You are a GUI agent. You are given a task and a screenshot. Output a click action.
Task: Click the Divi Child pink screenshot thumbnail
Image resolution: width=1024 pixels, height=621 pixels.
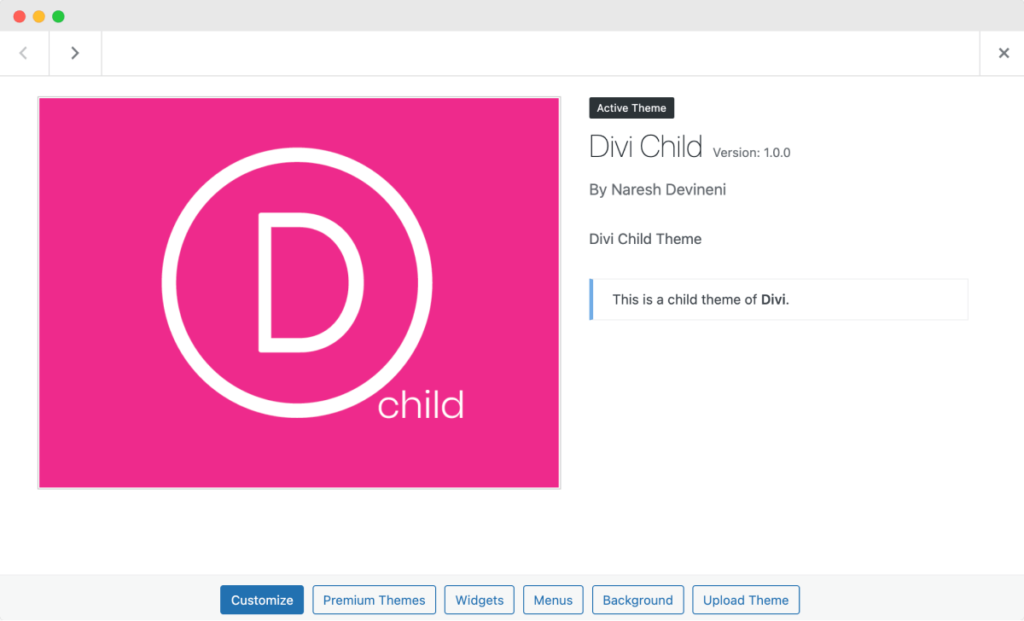point(299,293)
